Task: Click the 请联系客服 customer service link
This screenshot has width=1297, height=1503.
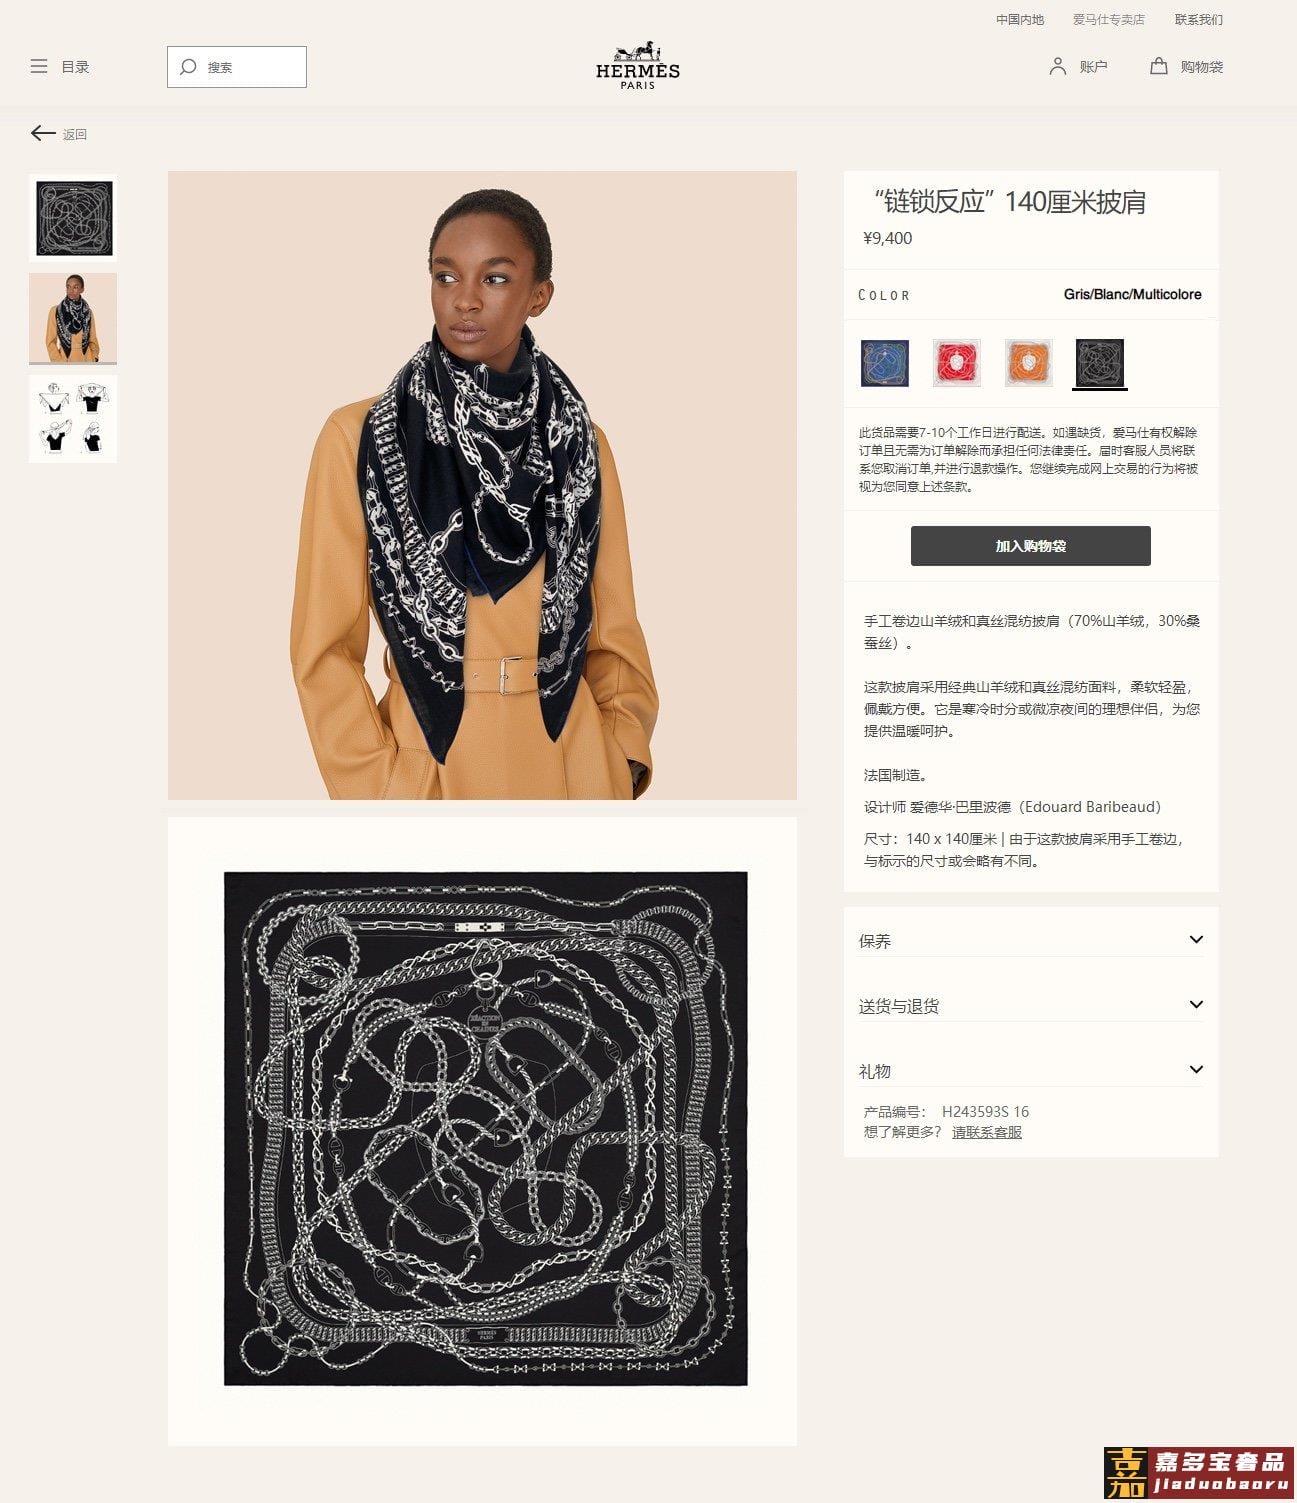Action: (987, 1132)
